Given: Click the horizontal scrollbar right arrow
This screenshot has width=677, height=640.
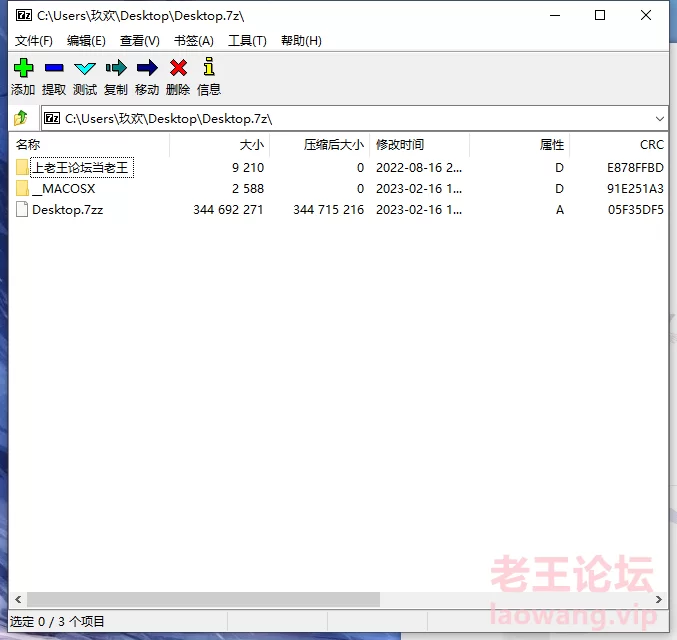Looking at the screenshot, I should (658, 599).
